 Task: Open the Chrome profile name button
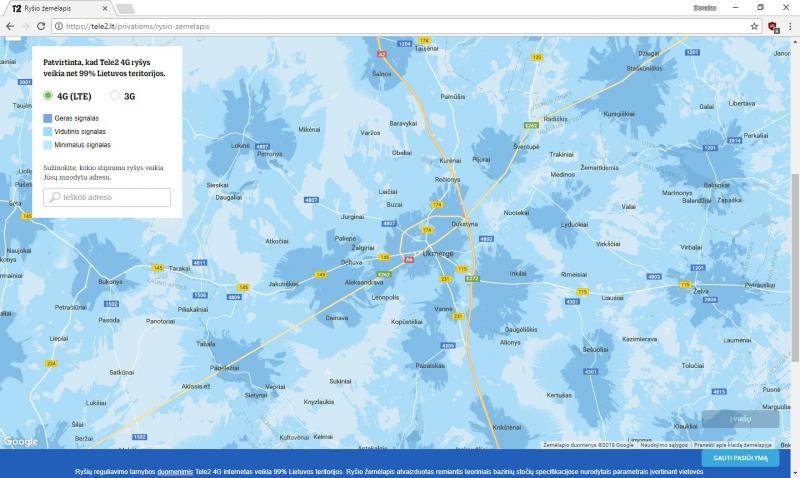(705, 8)
